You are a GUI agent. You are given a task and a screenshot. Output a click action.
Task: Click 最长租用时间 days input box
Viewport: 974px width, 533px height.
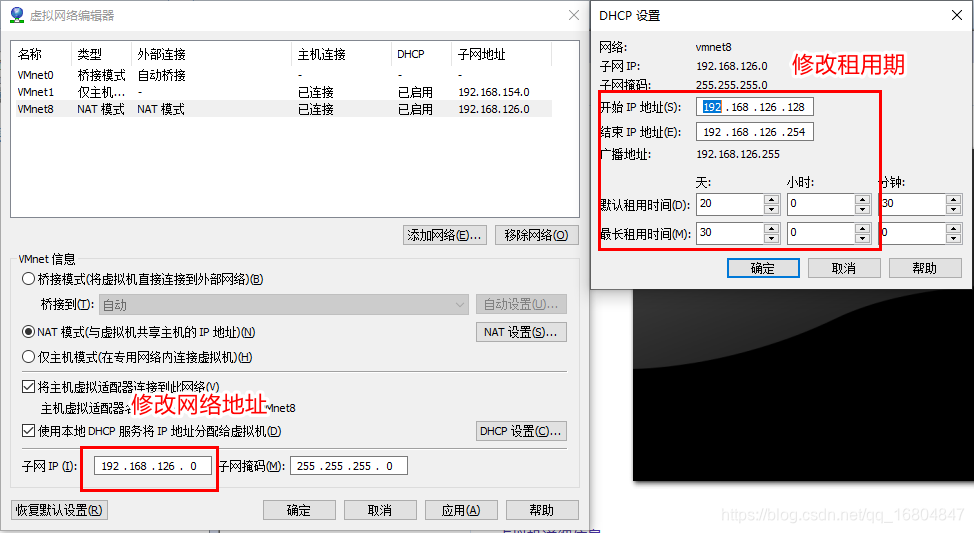pos(730,234)
